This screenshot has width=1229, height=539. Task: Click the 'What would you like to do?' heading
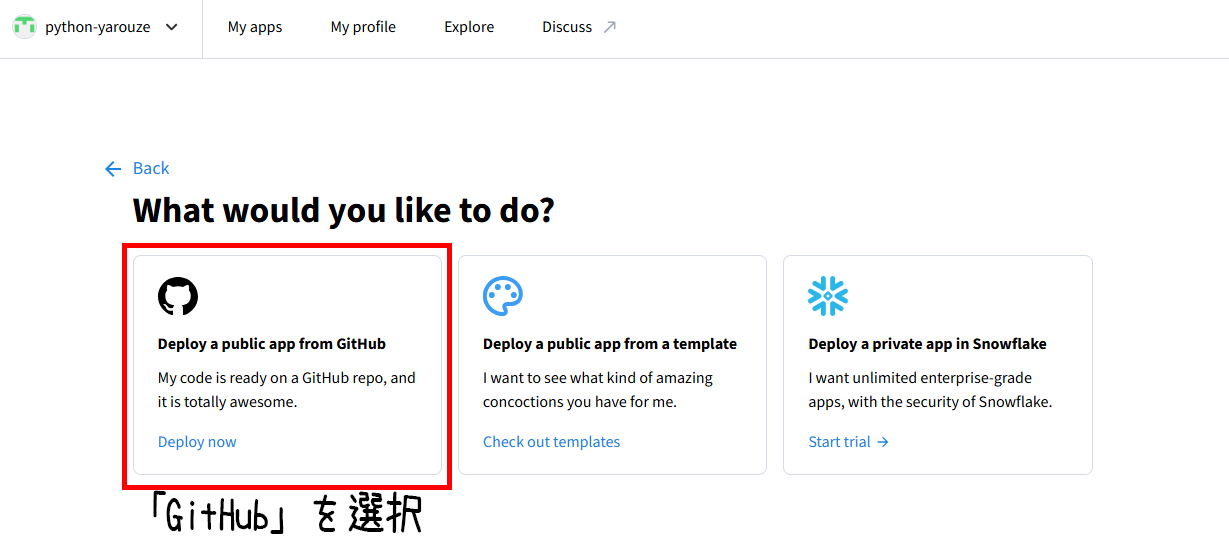343,210
